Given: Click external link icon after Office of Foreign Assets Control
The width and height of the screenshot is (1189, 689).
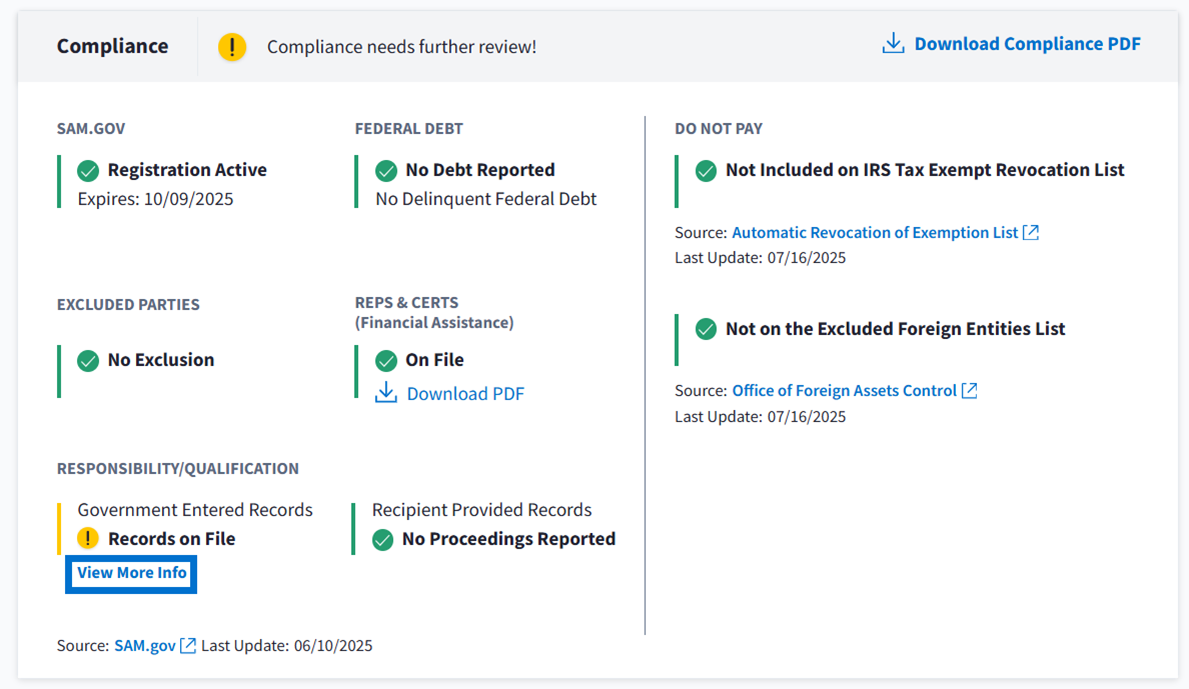Looking at the screenshot, I should 969,391.
